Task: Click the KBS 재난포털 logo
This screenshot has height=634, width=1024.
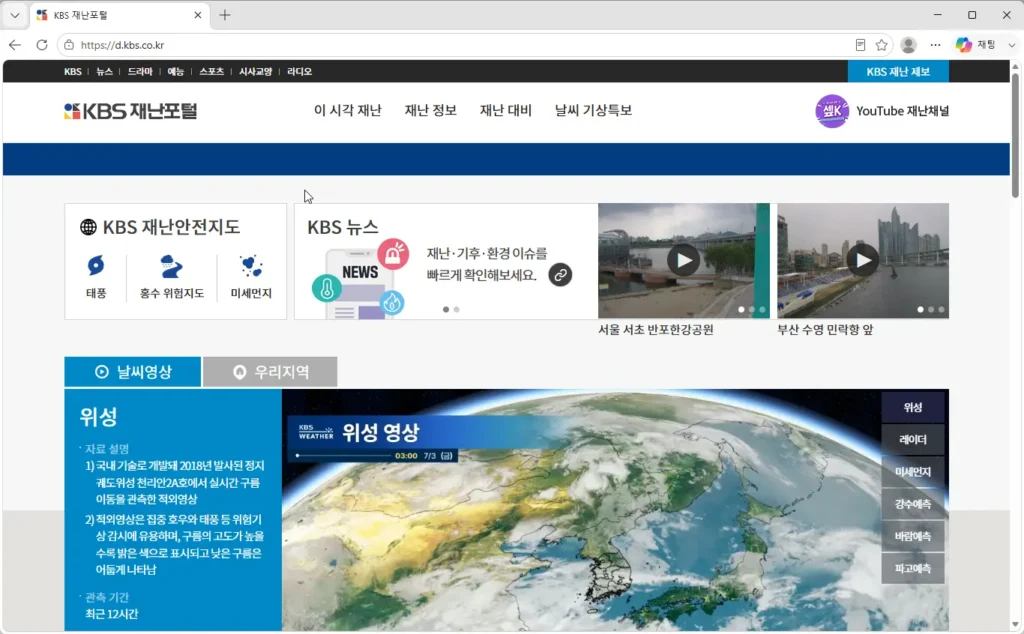Action: [x=130, y=111]
